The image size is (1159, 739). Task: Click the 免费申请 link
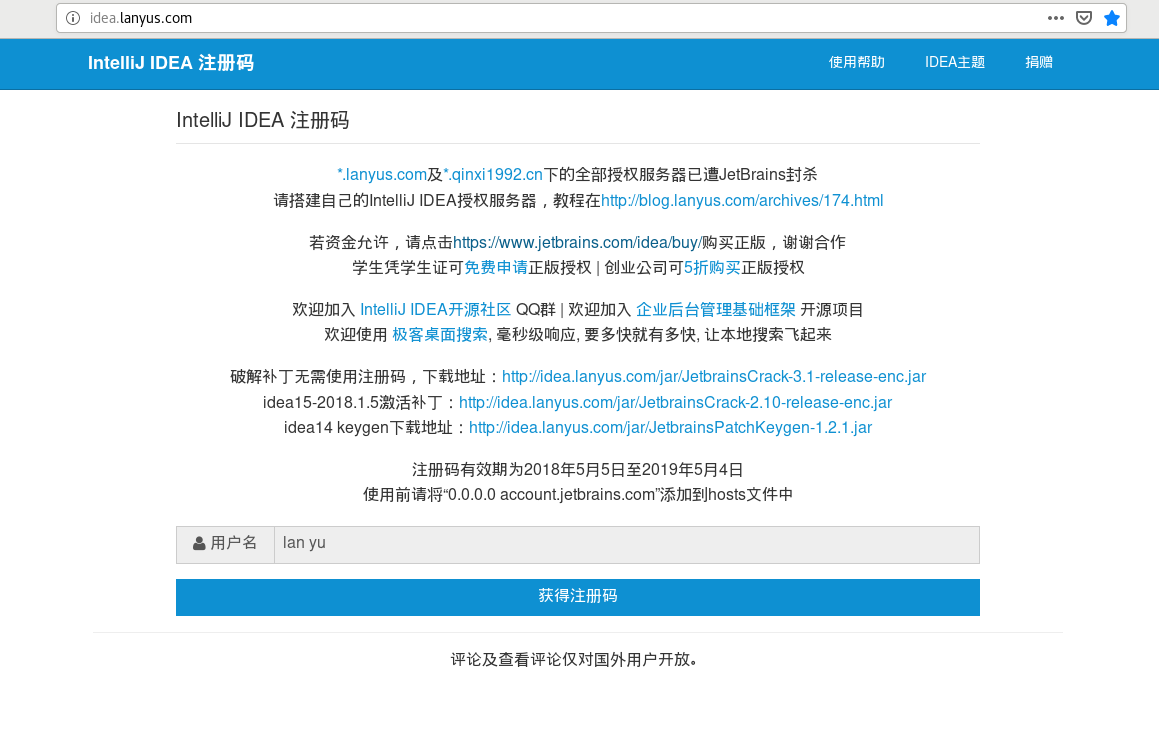tap(496, 268)
